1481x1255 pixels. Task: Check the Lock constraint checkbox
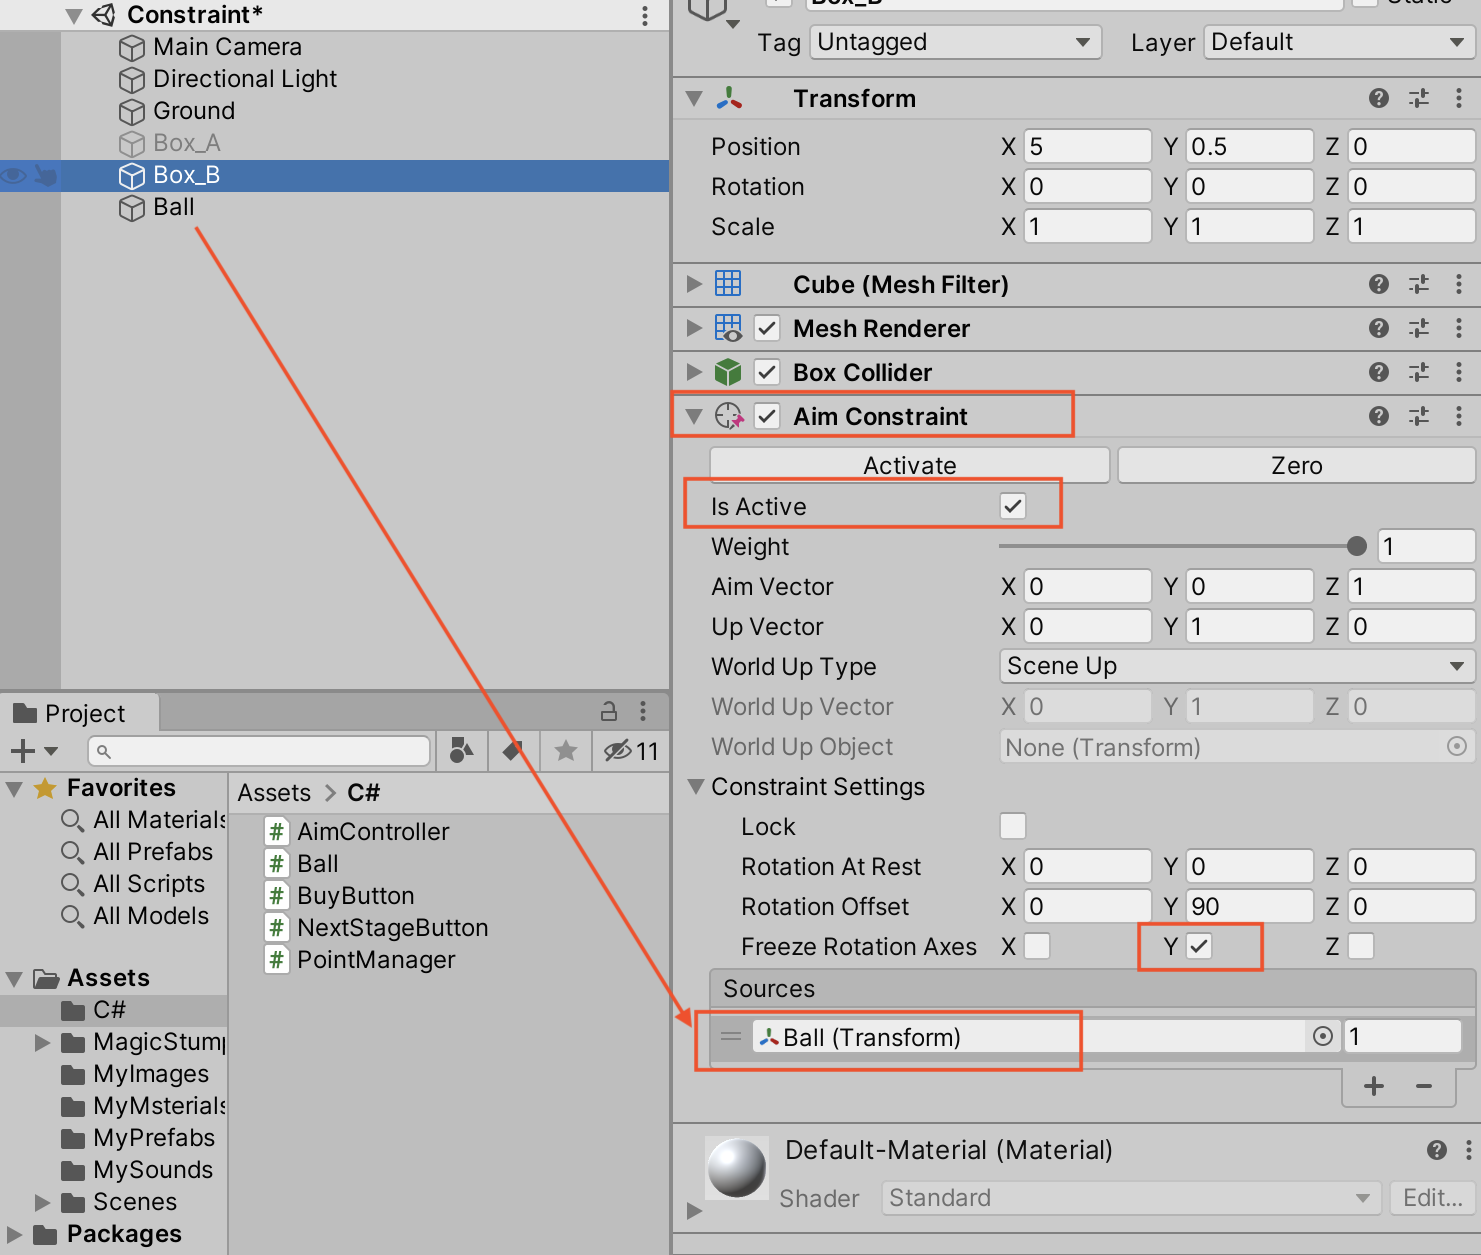(1012, 826)
